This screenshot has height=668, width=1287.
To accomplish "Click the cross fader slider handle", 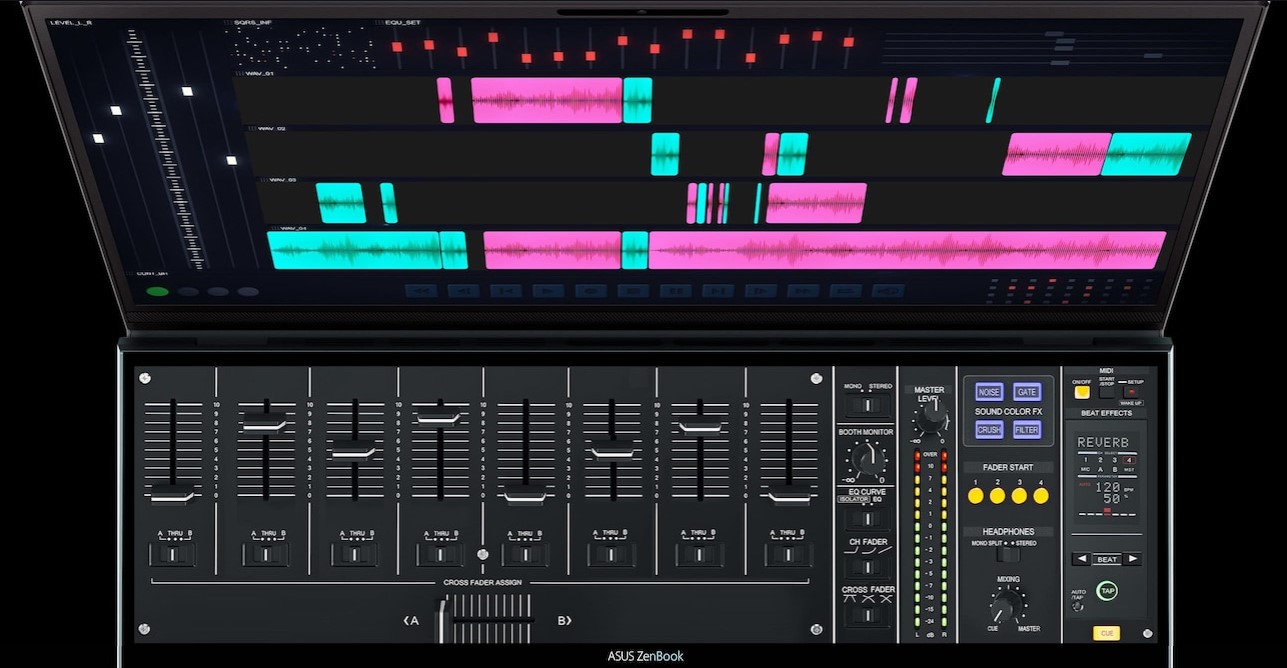I will [443, 621].
